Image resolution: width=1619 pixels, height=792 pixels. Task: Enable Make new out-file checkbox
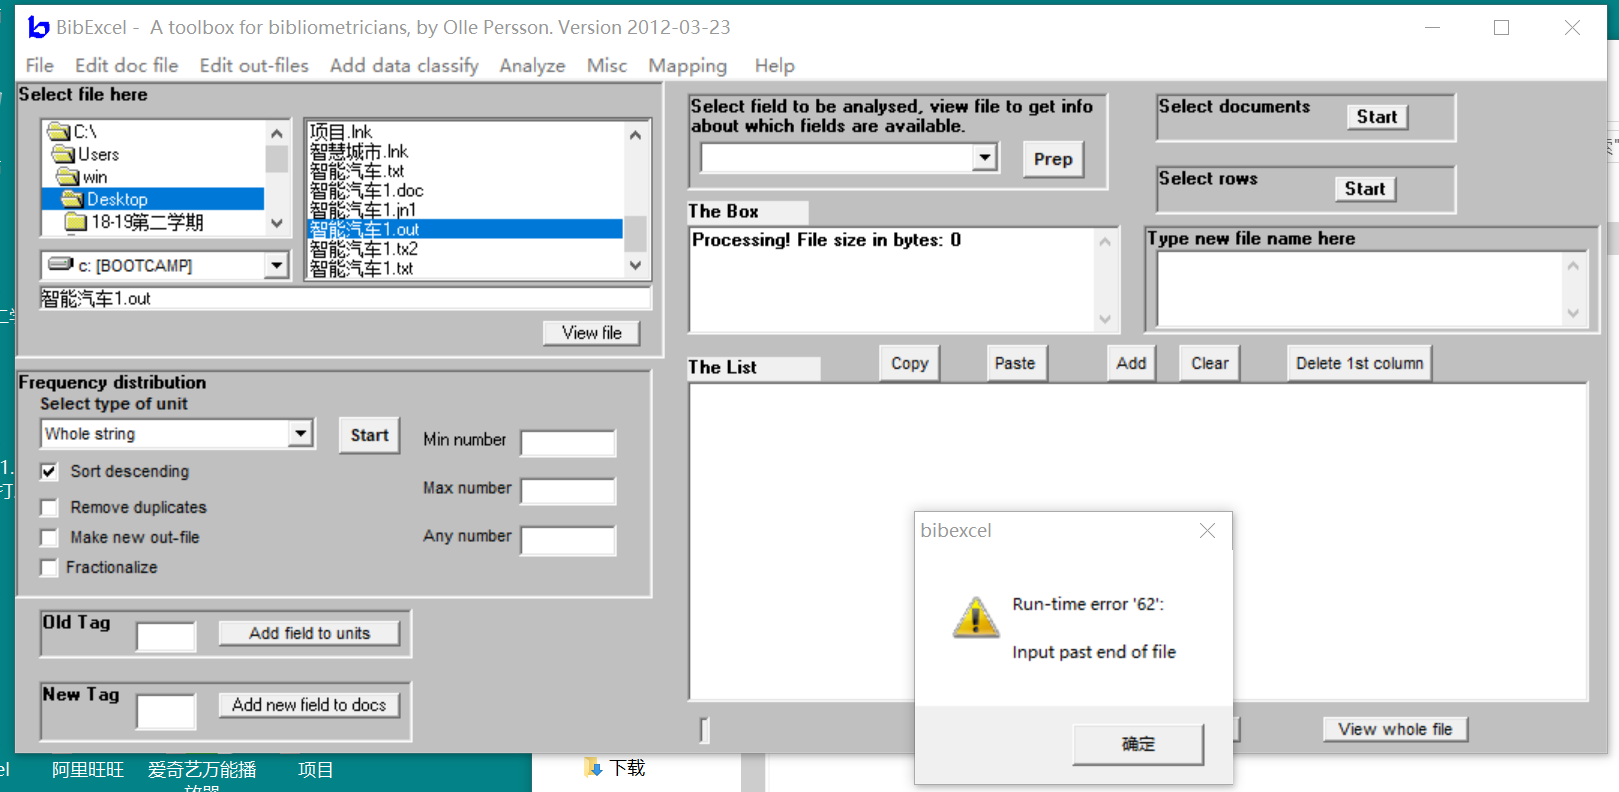tap(49, 537)
